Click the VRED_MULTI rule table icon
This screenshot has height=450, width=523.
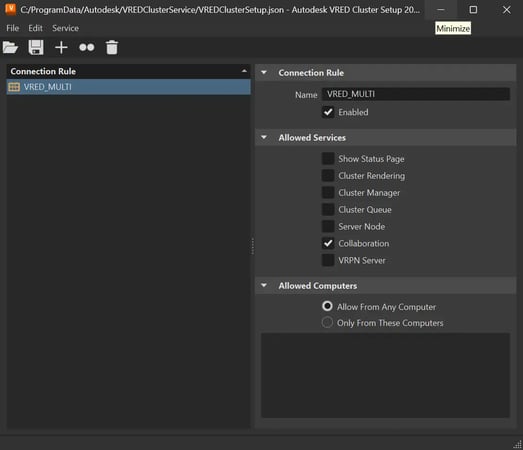pyautogui.click(x=14, y=87)
